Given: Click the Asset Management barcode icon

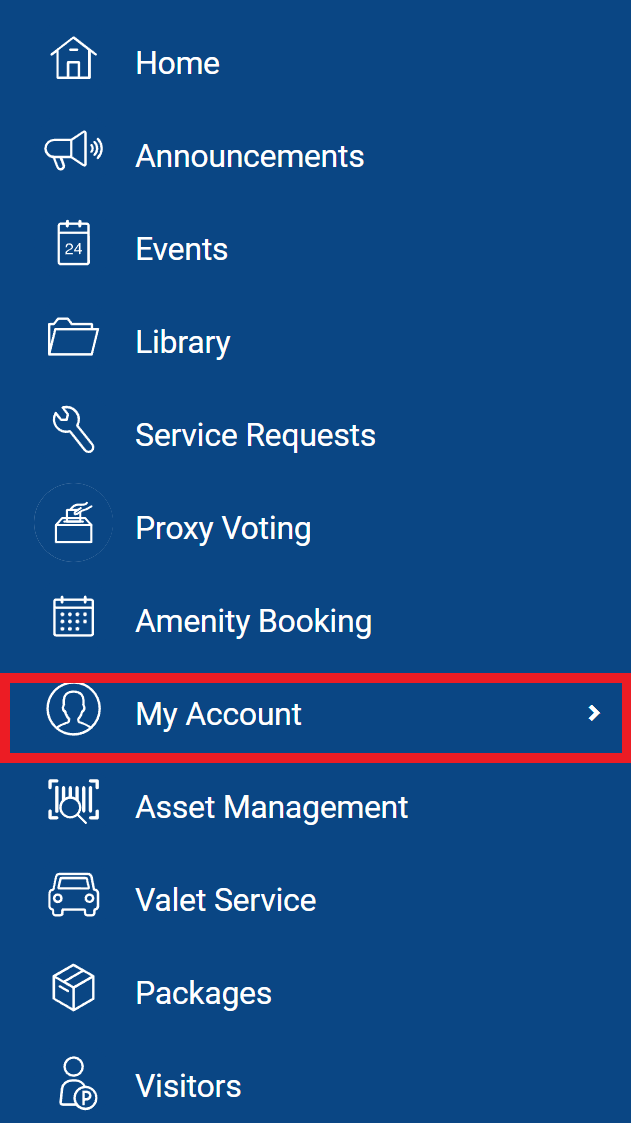Looking at the screenshot, I should pyautogui.click(x=73, y=801).
